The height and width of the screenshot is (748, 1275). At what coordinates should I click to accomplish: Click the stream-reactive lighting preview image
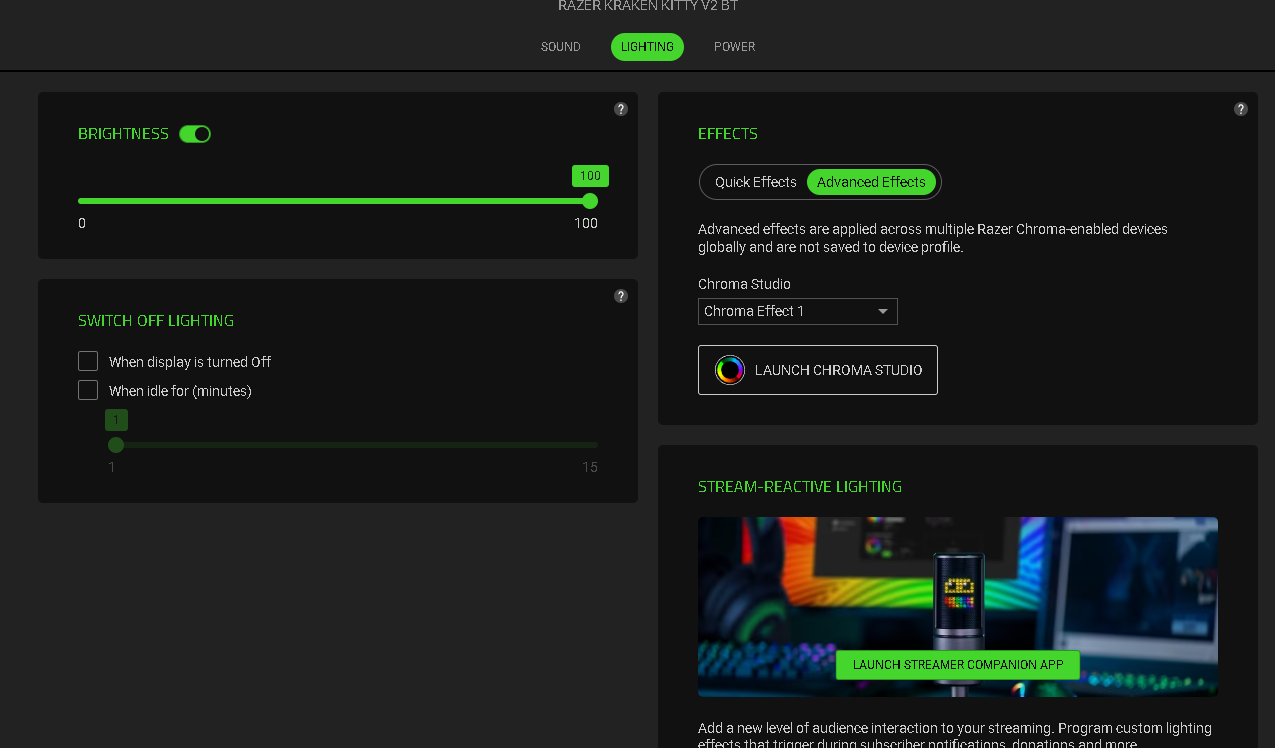click(957, 580)
